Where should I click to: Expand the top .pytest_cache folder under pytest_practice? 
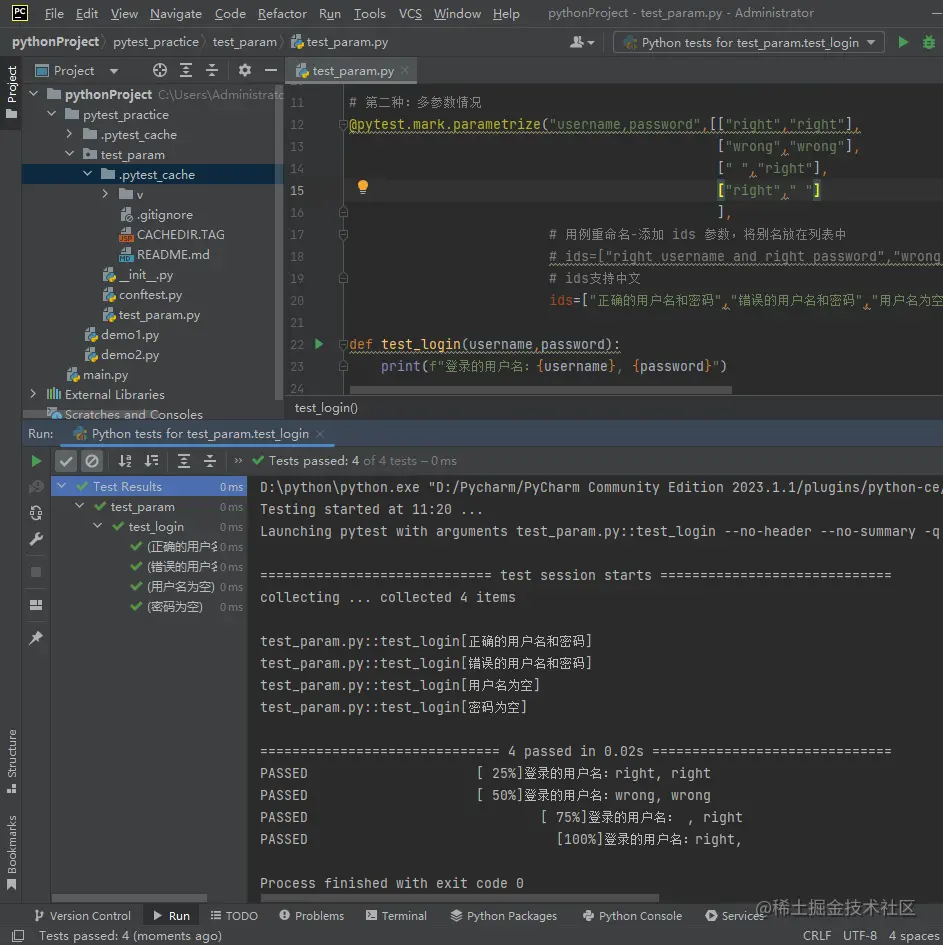69,134
